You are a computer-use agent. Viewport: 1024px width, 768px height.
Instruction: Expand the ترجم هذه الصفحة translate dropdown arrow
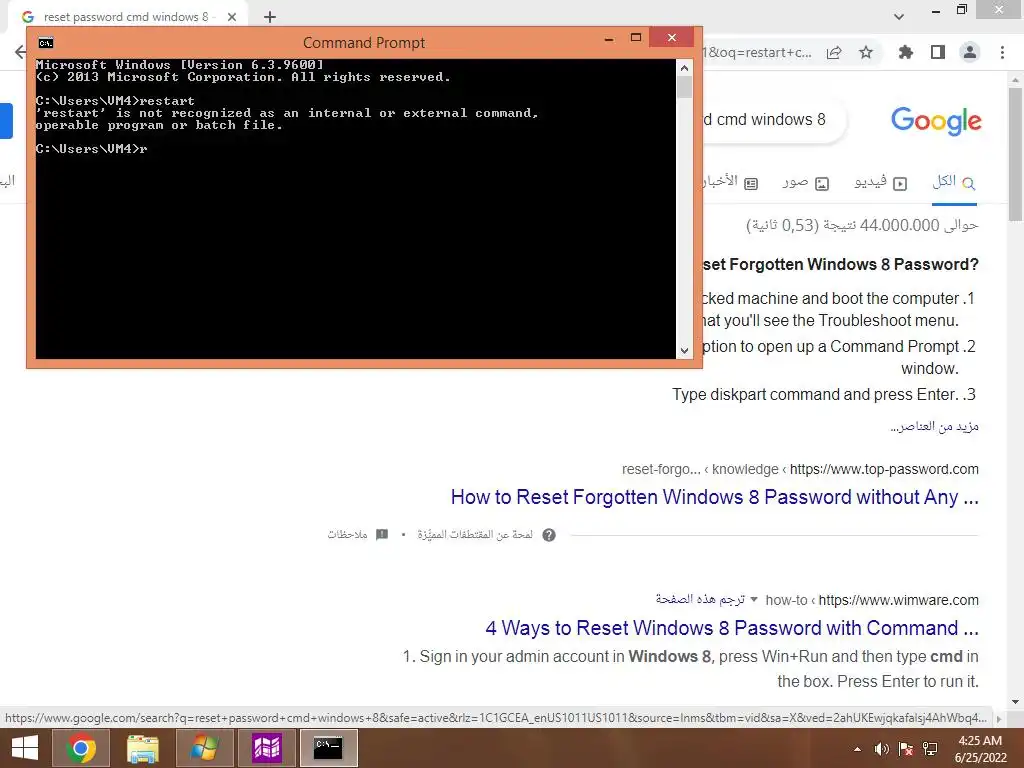(754, 600)
